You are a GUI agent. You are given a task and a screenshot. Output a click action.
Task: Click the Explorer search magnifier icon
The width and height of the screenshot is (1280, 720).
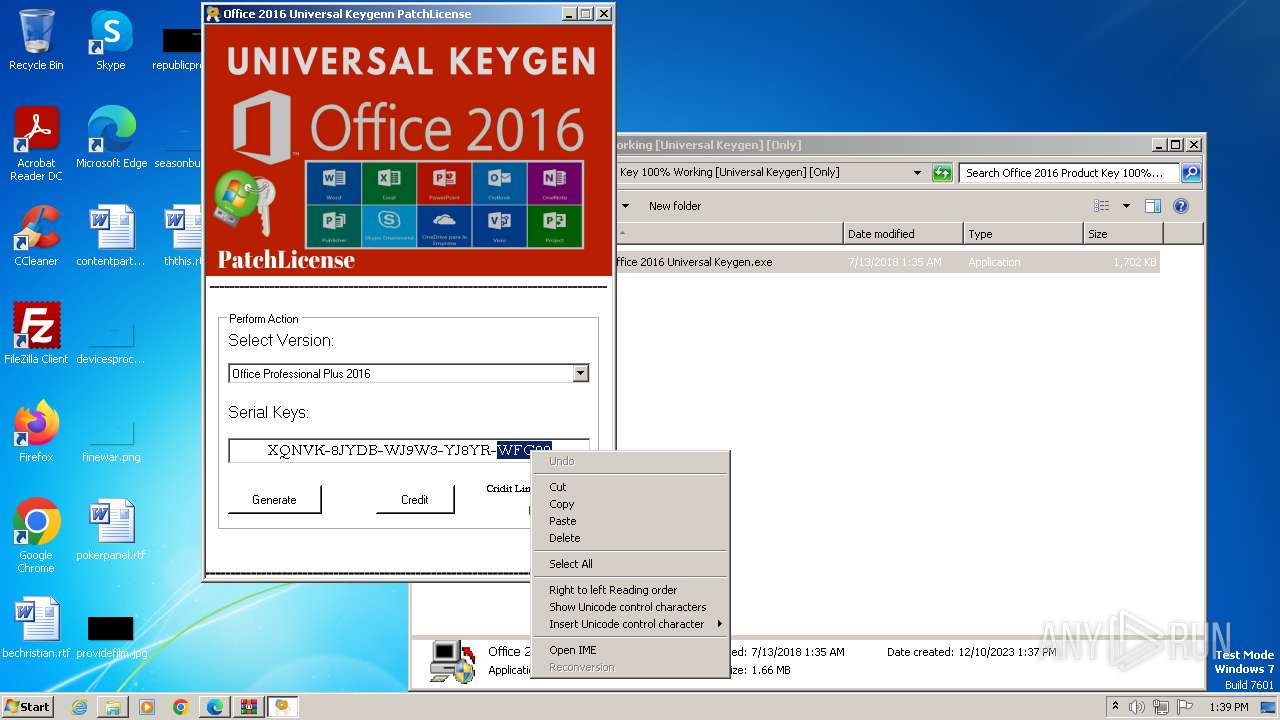(x=1191, y=173)
